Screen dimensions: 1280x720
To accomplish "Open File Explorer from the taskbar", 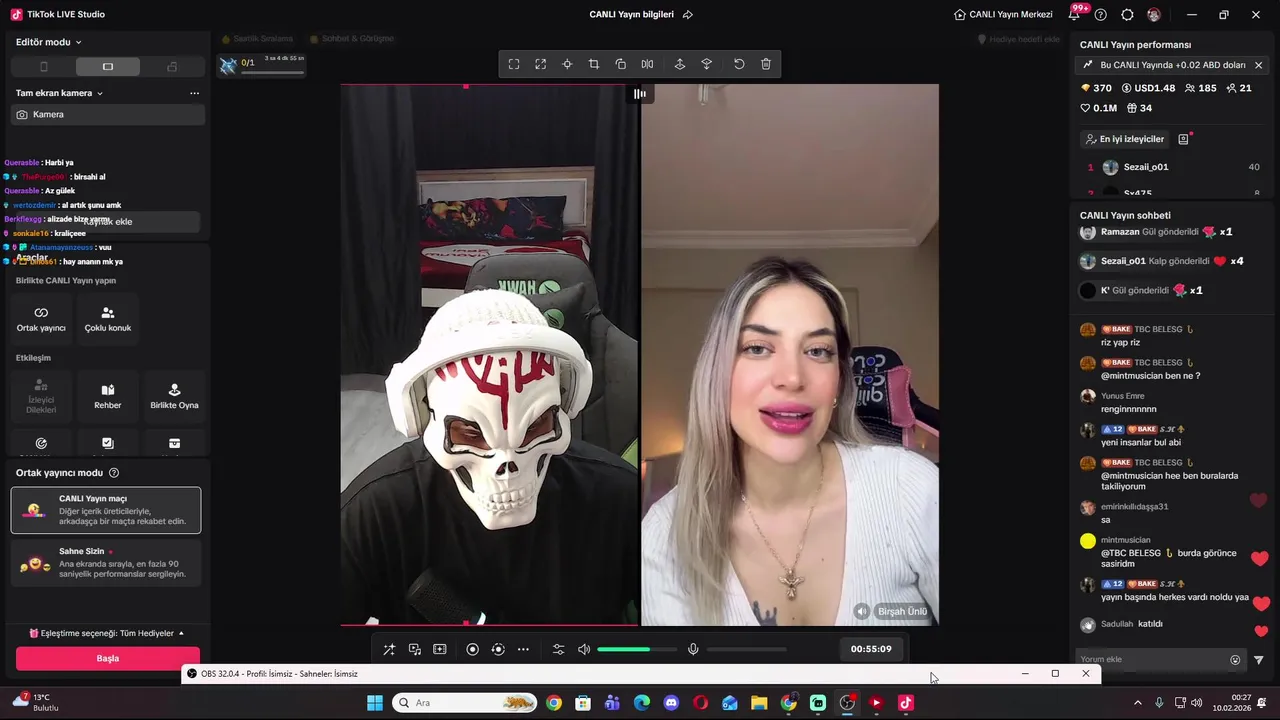I will click(759, 703).
